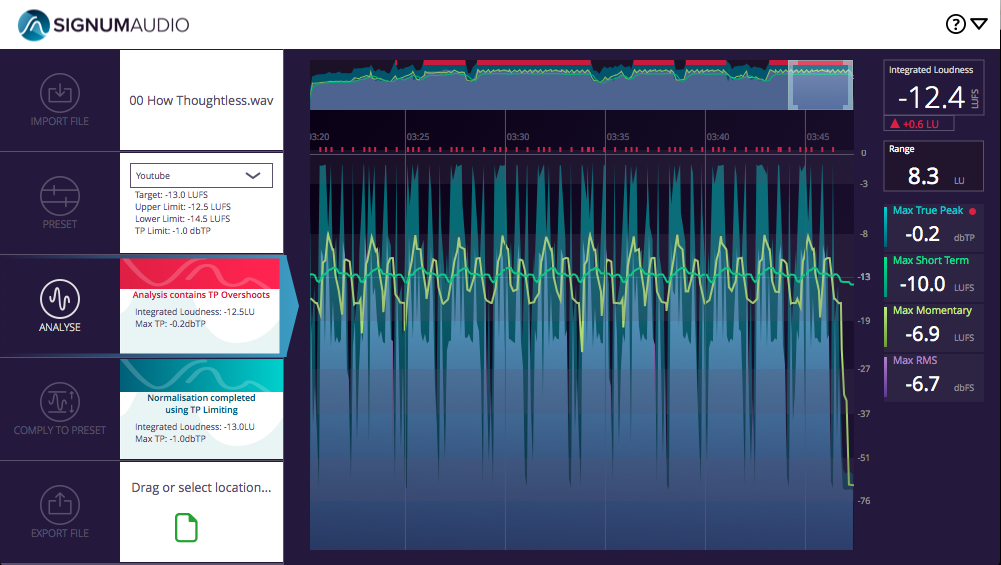Screen dimensions: 1001x565
Task: Open the Comply To Preset icon
Action: tap(59, 402)
